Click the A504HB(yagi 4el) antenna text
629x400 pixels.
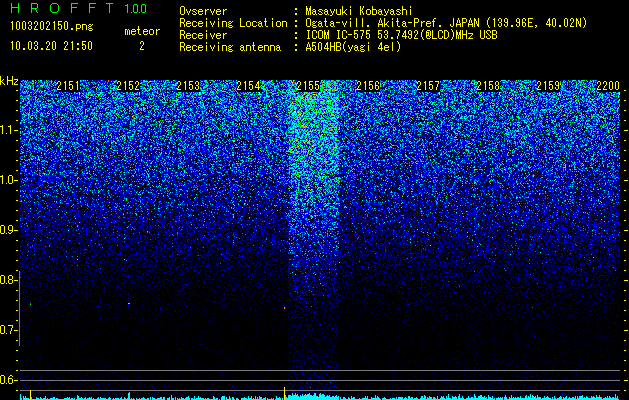[x=353, y=47]
